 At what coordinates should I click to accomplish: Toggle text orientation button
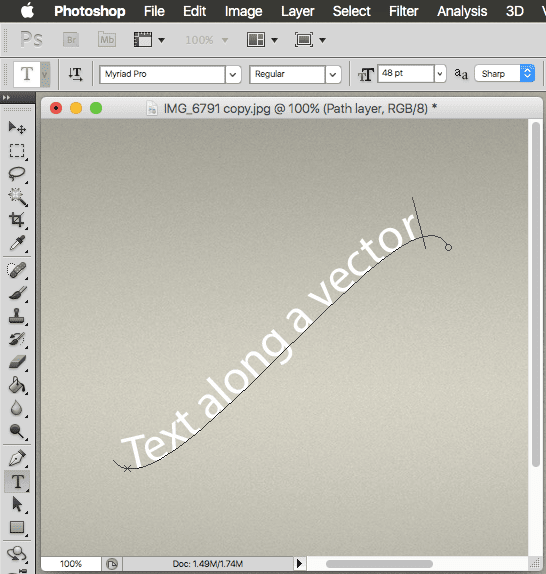click(75, 74)
